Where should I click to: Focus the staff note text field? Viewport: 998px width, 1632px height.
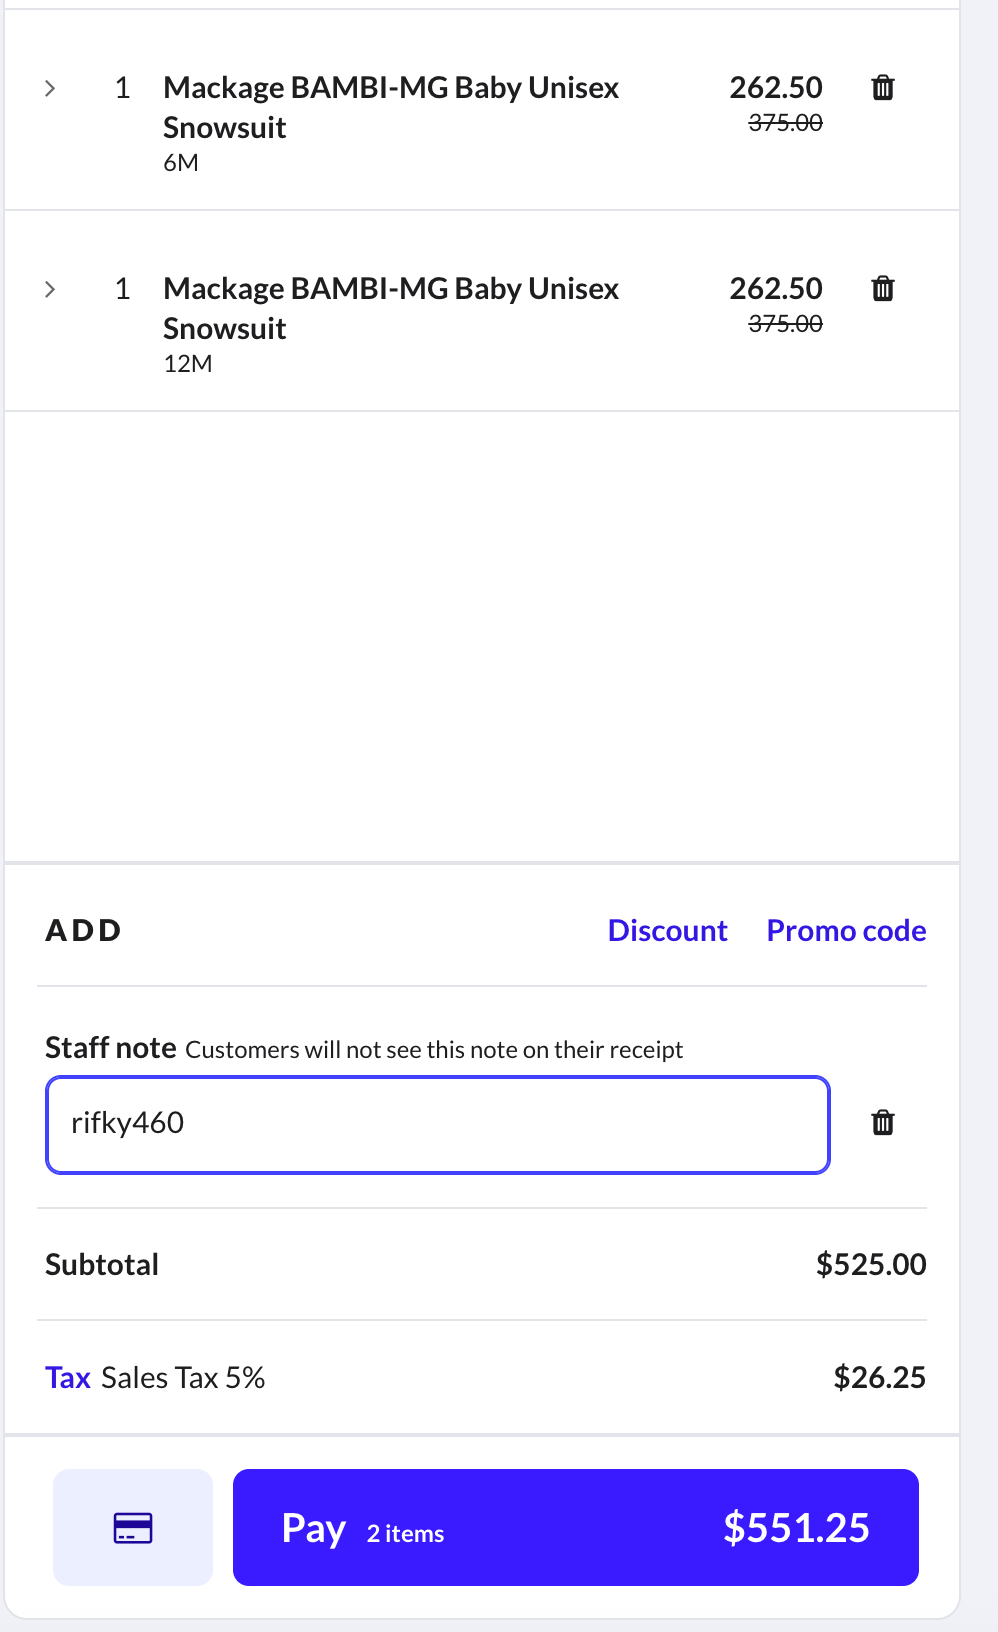[437, 1124]
